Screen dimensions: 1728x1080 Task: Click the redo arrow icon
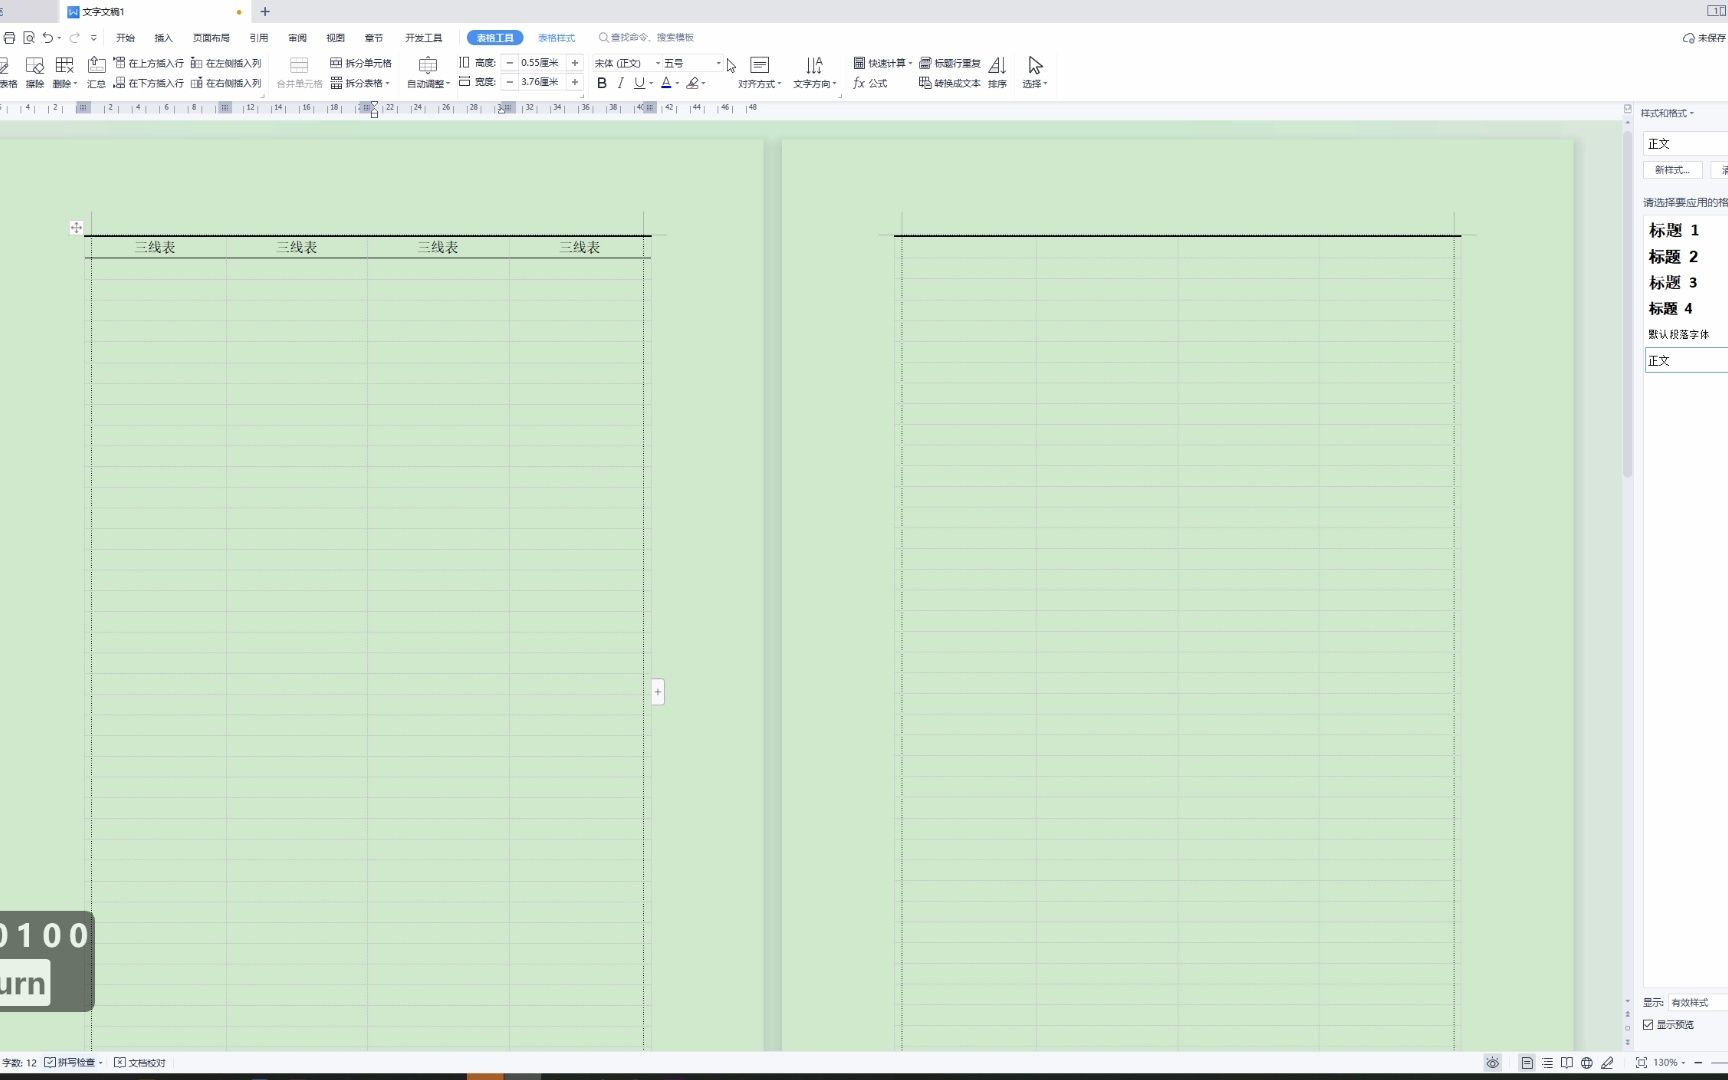pyautogui.click(x=74, y=38)
